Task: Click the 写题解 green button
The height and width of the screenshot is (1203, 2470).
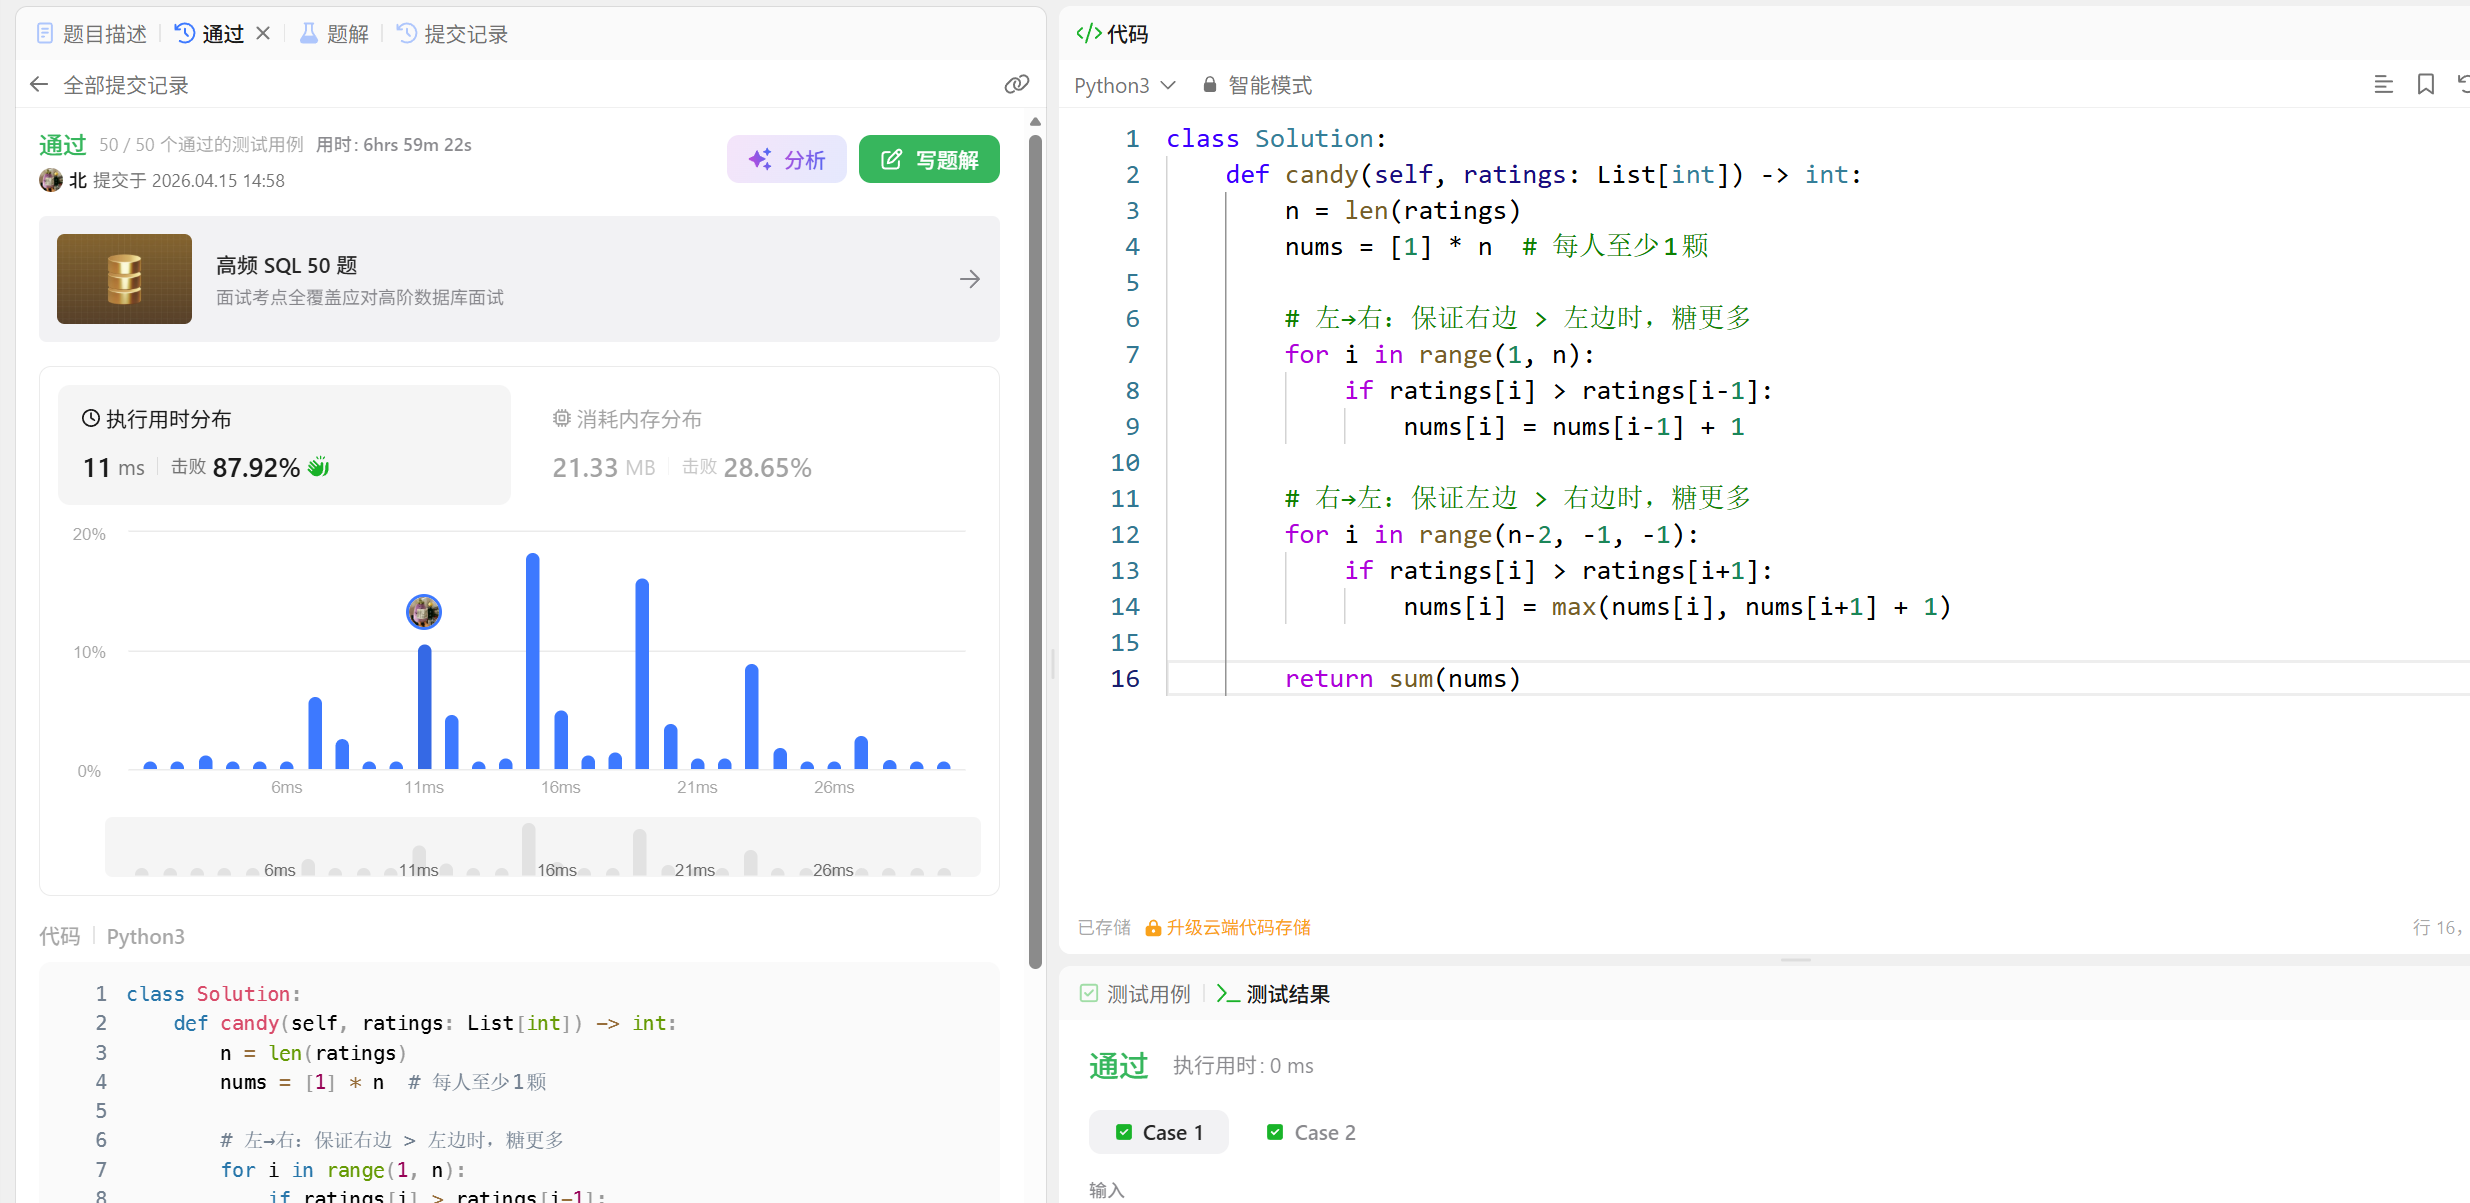Action: pos(929,160)
